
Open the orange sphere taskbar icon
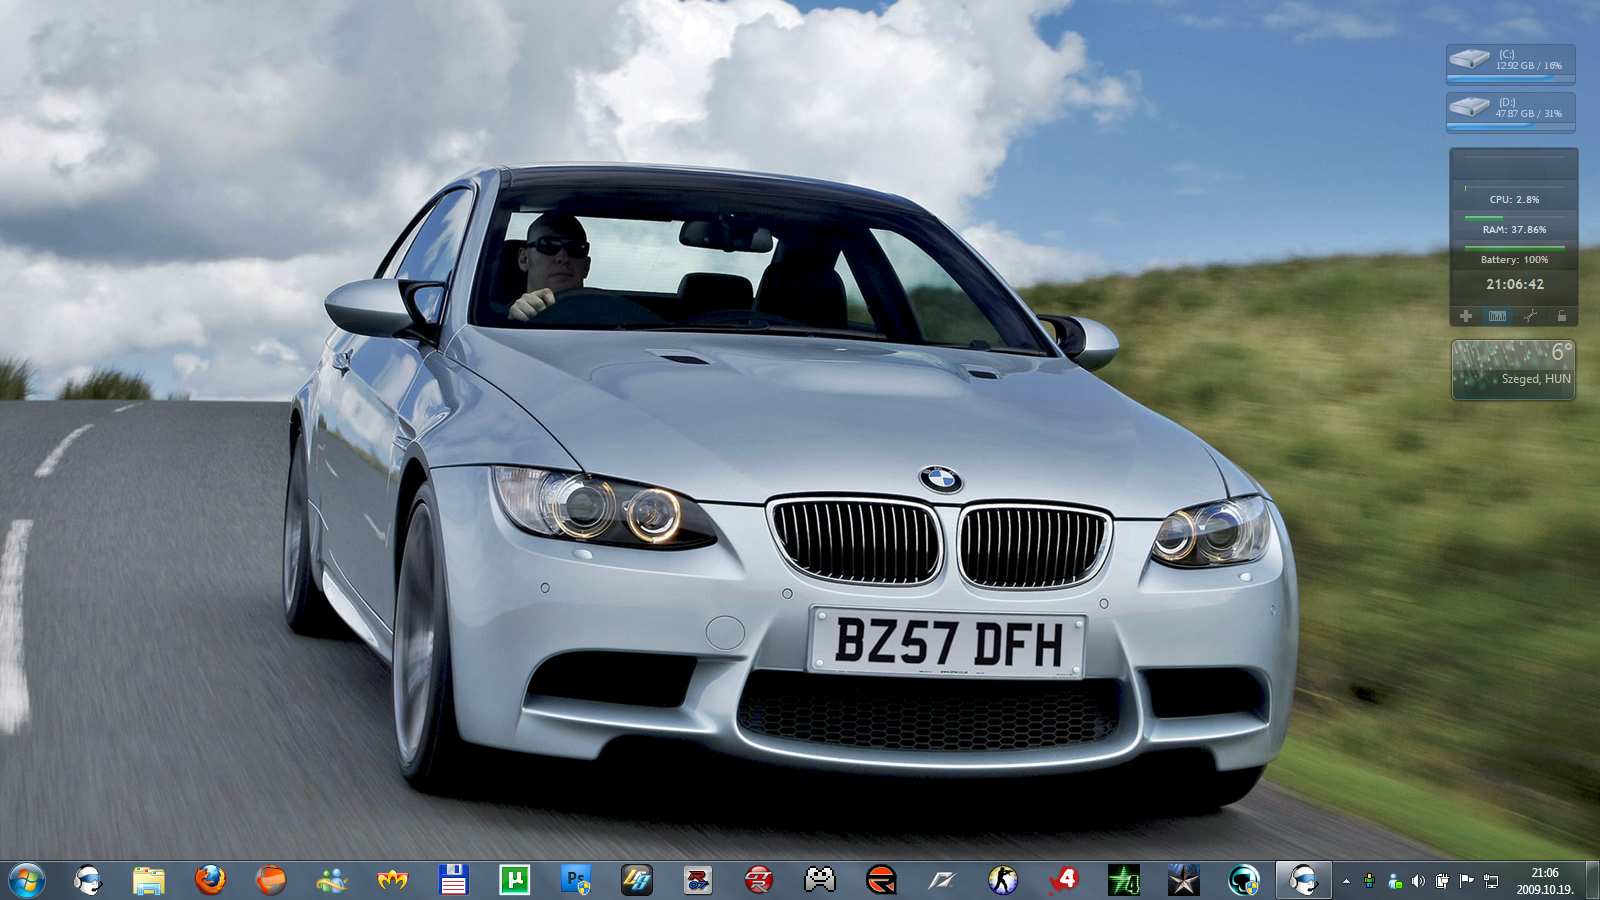click(271, 880)
